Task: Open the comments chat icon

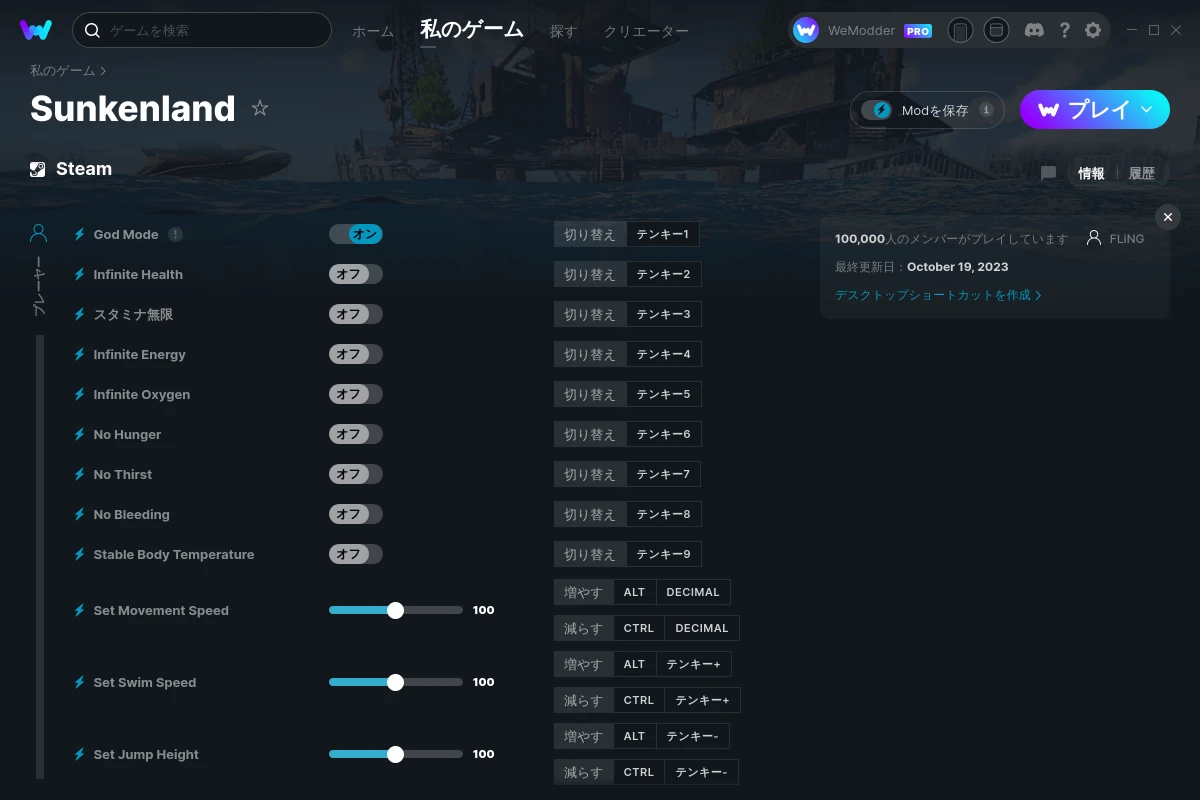Action: (x=1048, y=173)
